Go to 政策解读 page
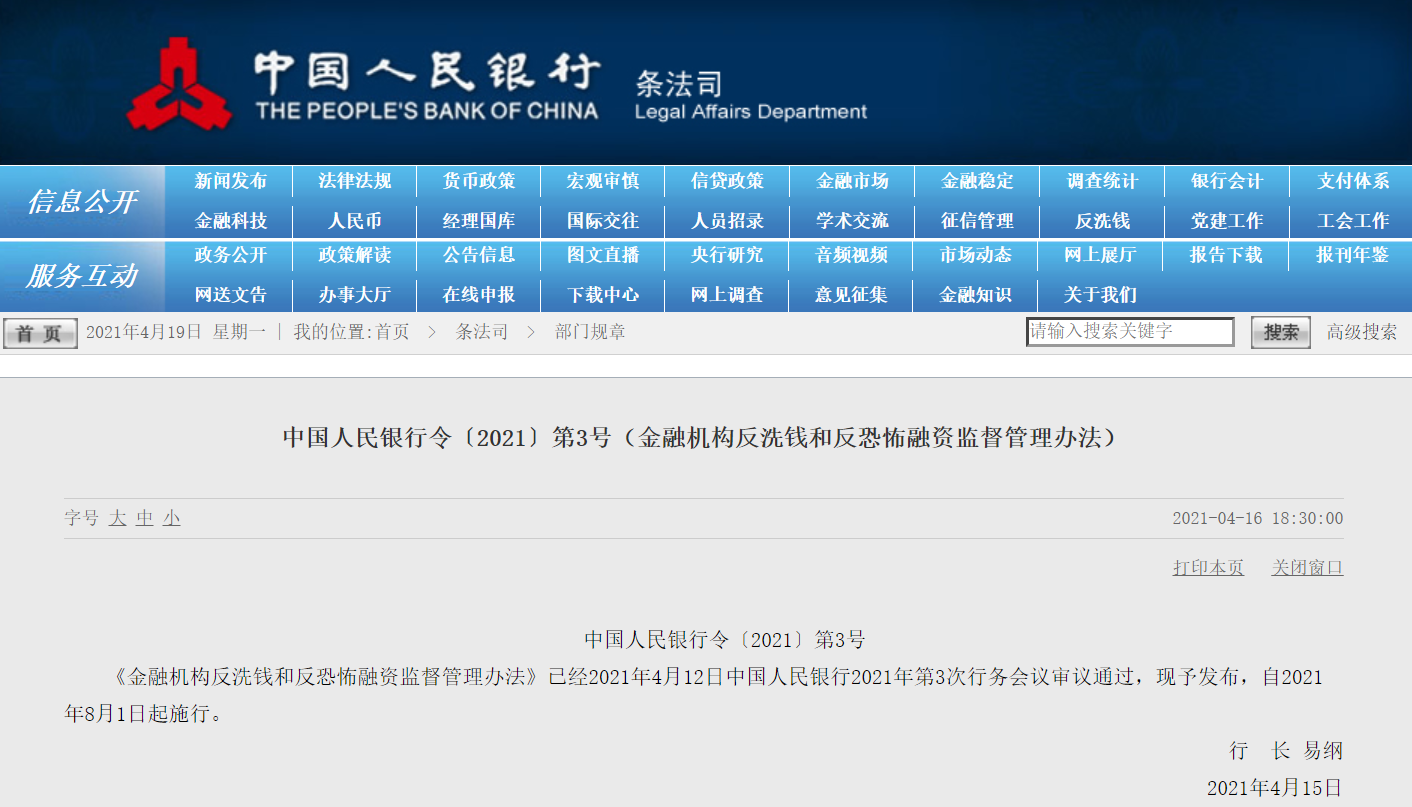Viewport: 1412px width, 807px height. click(355, 255)
